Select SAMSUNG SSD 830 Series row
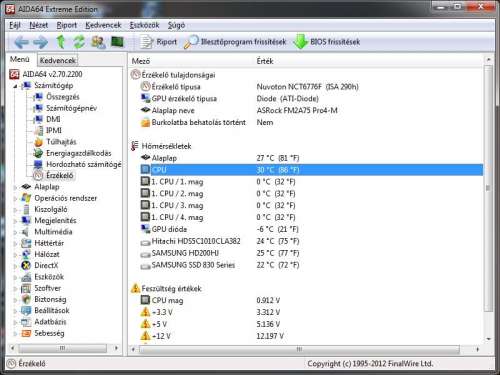Viewport: 500px width, 375px height. tap(306, 265)
